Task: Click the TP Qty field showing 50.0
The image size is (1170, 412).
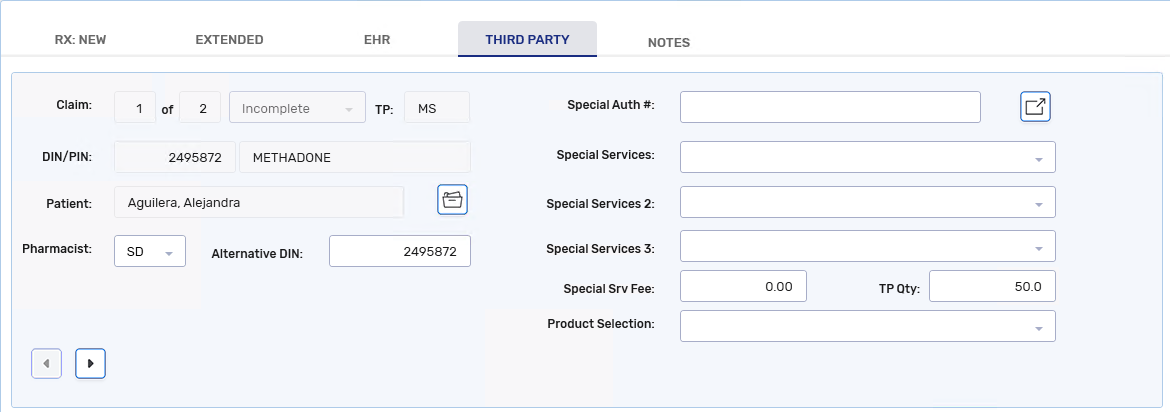Action: pos(991,286)
